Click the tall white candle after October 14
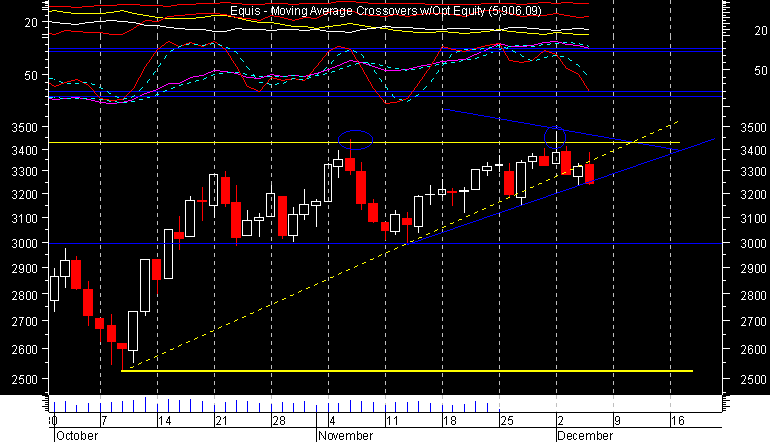This screenshot has height=442, width=770. tap(168, 254)
